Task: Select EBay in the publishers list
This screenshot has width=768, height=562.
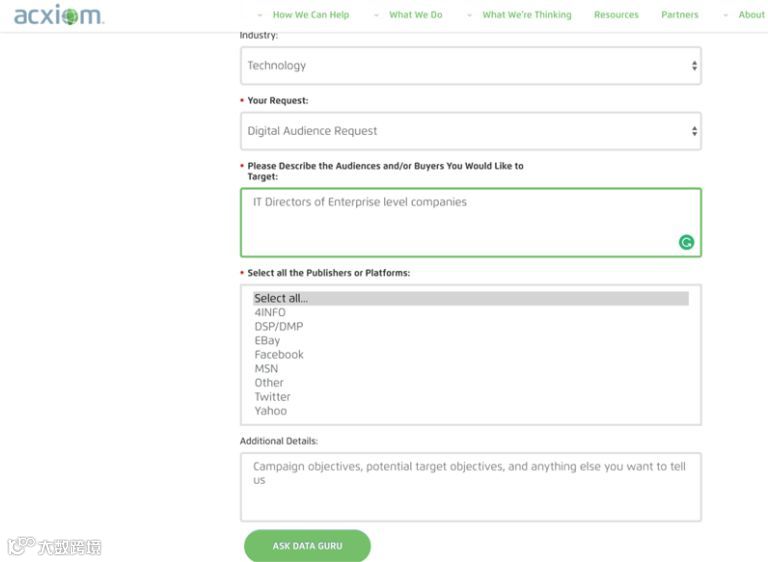Action: coord(267,341)
